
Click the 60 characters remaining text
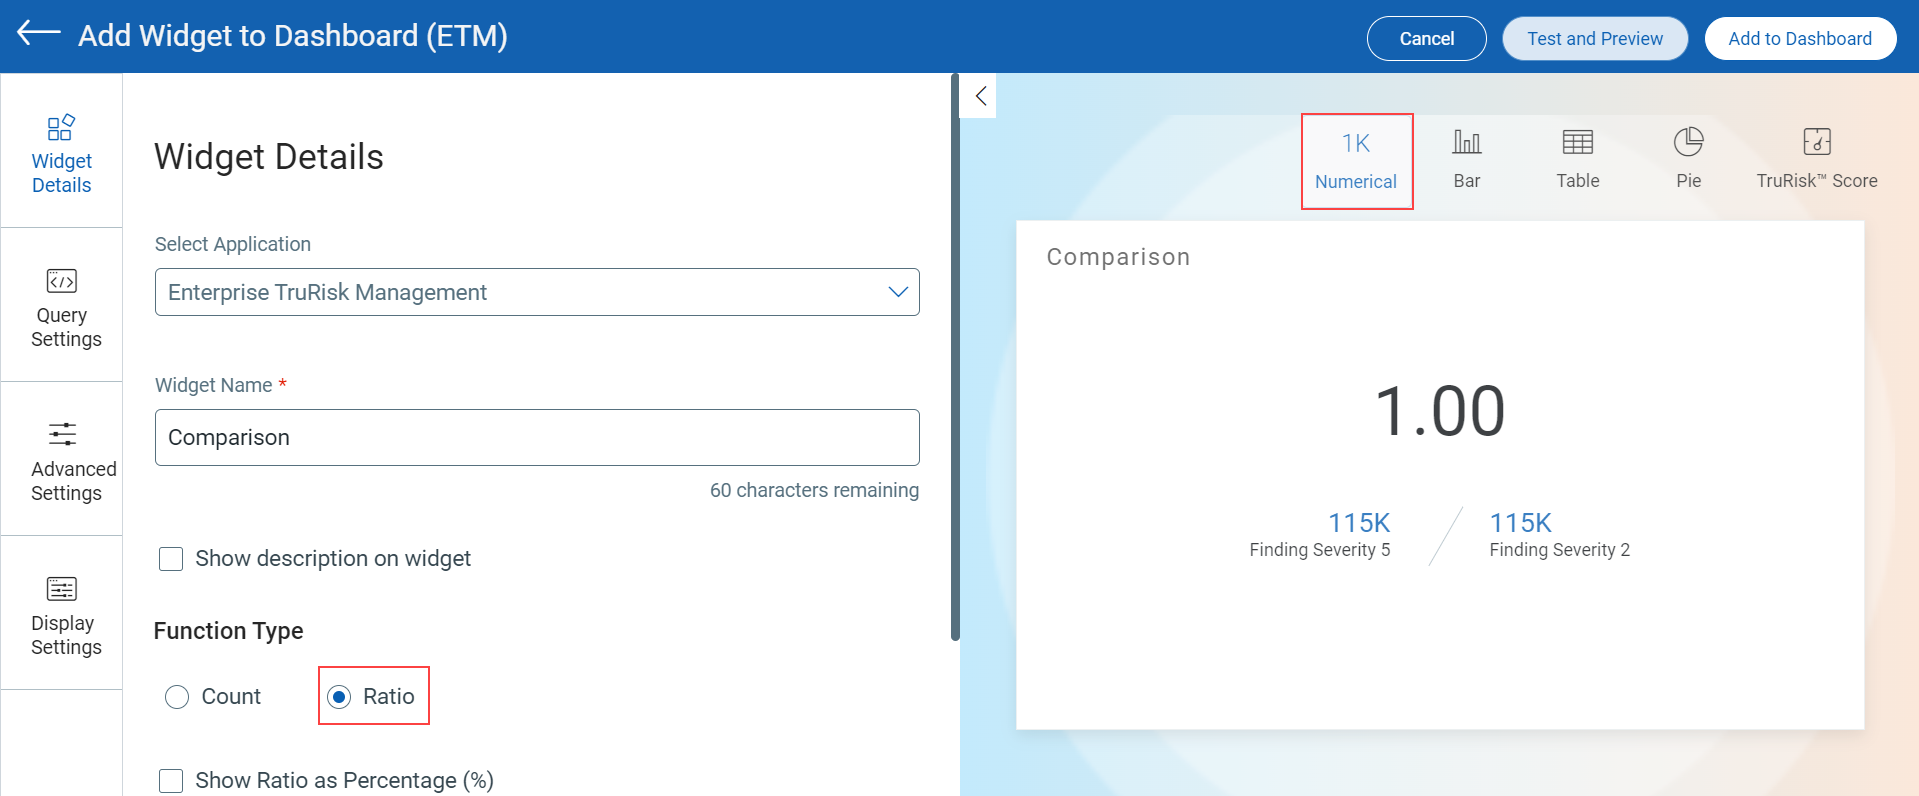pyautogui.click(x=814, y=490)
